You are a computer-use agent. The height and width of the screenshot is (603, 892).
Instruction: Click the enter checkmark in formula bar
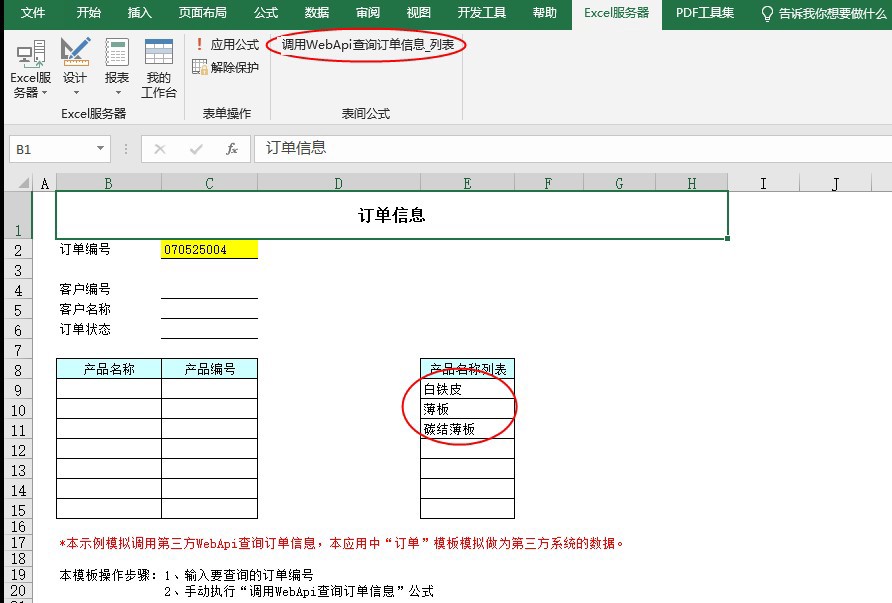click(196, 149)
